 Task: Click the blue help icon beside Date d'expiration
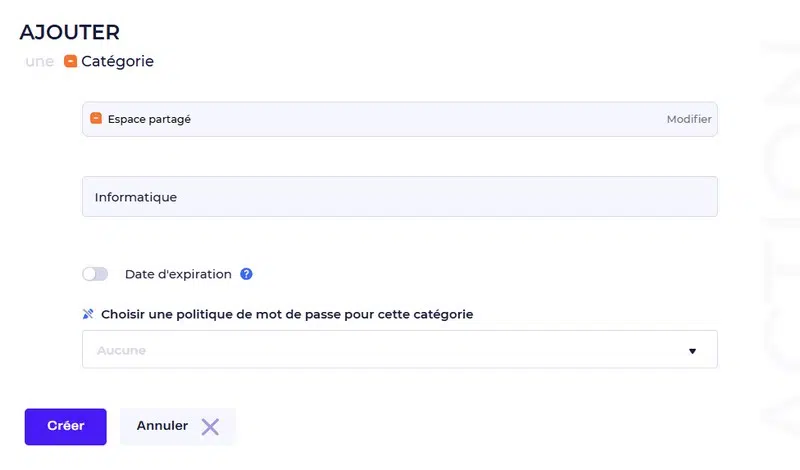(x=246, y=274)
